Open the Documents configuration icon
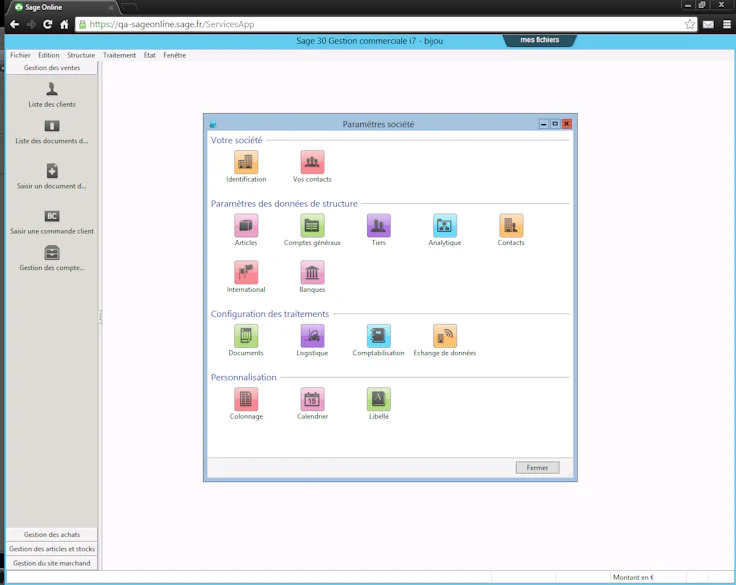736x585 pixels. pos(246,336)
